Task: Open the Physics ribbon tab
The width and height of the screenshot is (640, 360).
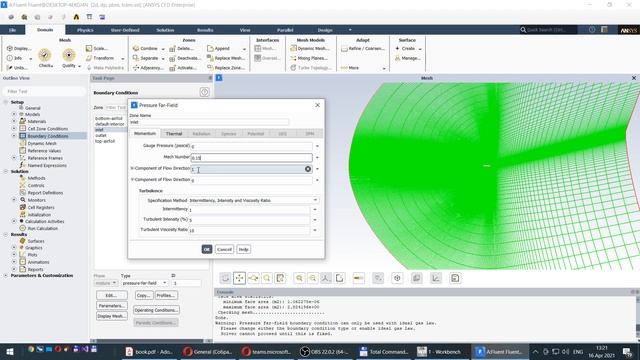Action: click(x=85, y=30)
